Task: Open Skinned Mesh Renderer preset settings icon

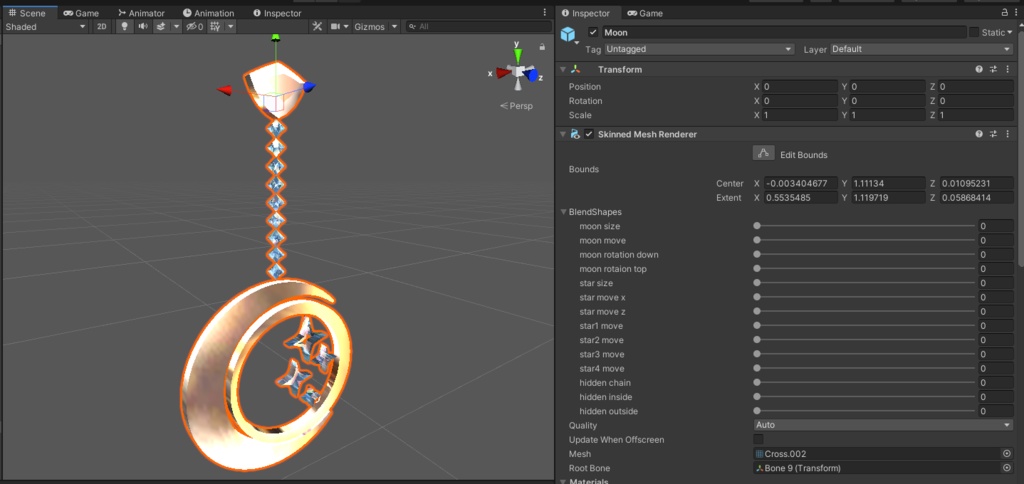Action: (x=993, y=134)
